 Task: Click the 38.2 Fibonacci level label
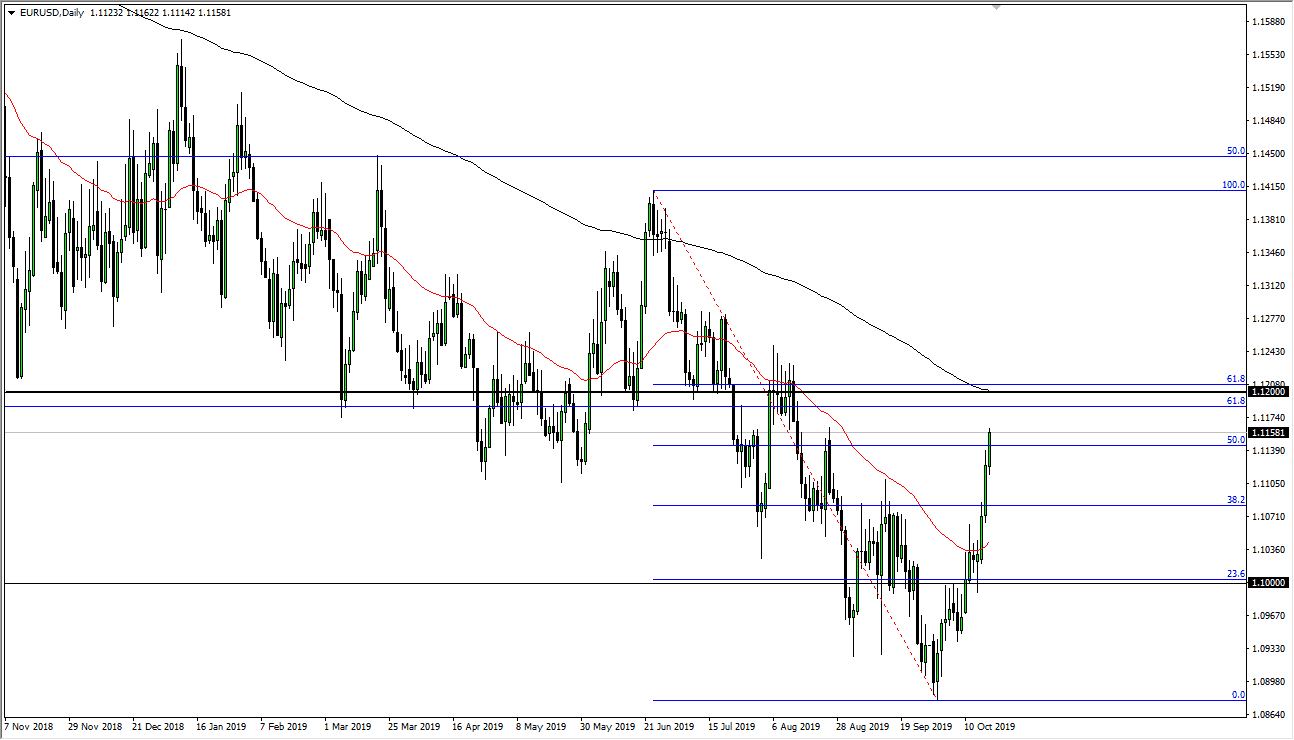point(1237,501)
